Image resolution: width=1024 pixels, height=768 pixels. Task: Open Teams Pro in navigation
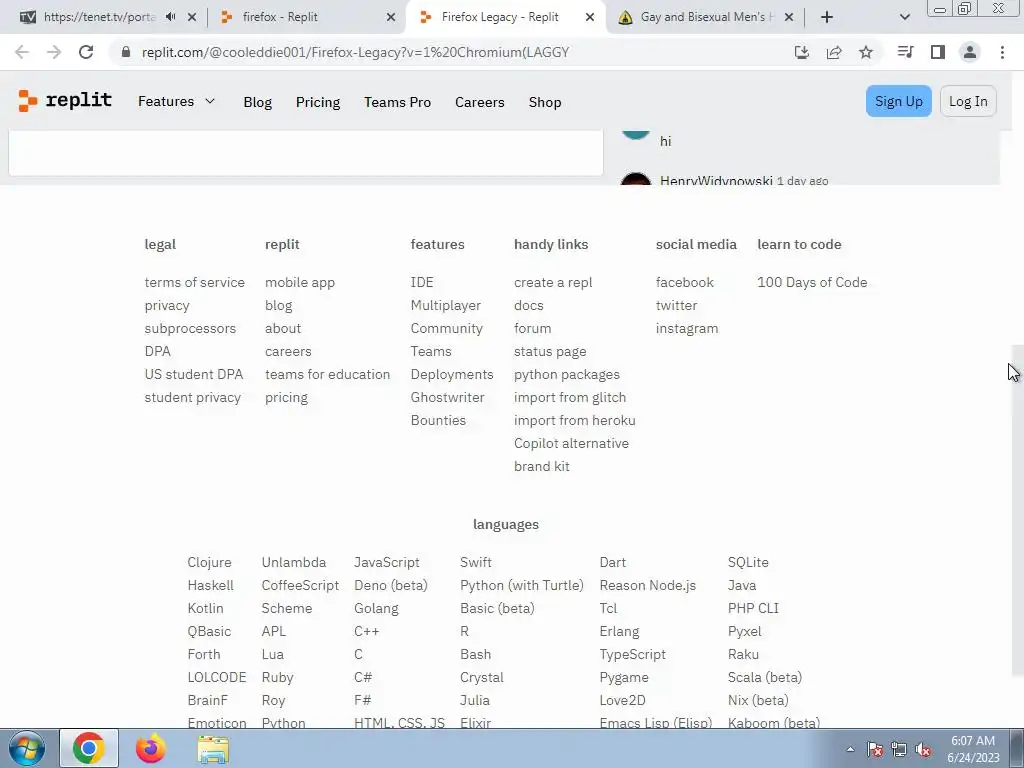tap(397, 102)
